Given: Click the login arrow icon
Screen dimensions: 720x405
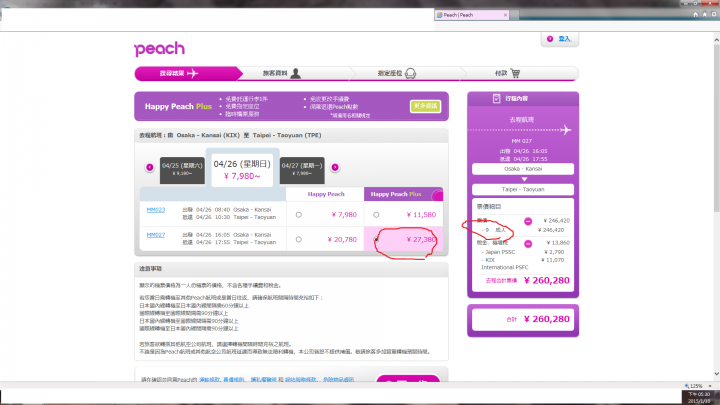Looking at the screenshot, I should click(x=550, y=39).
